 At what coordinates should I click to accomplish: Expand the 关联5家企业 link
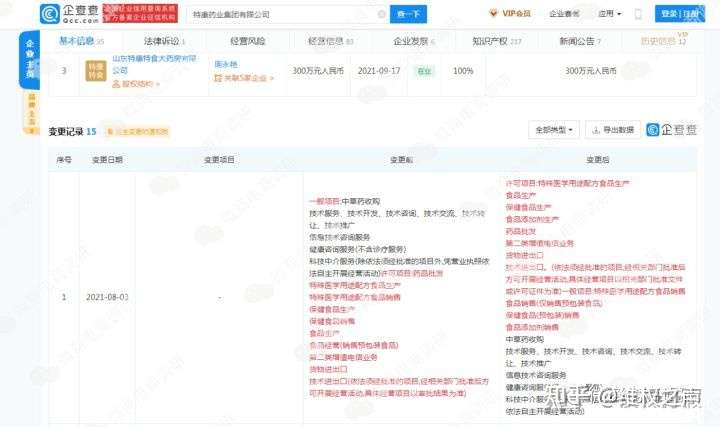244,78
